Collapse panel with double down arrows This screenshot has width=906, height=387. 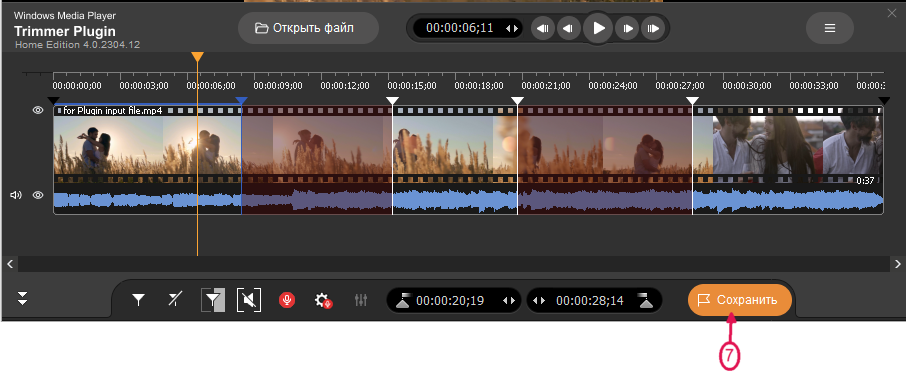coord(23,299)
